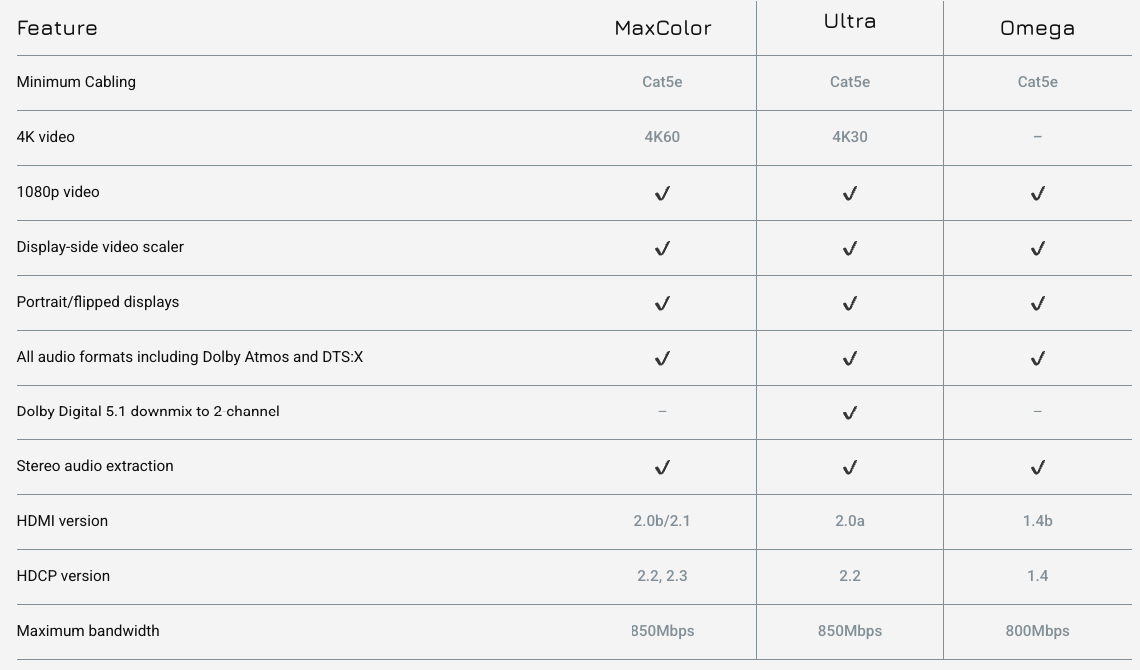Screen dimensions: 1140x670
Task: Click MaxColor's Dolby Atmos audio formats checkmark
Action: pyautogui.click(x=662, y=358)
